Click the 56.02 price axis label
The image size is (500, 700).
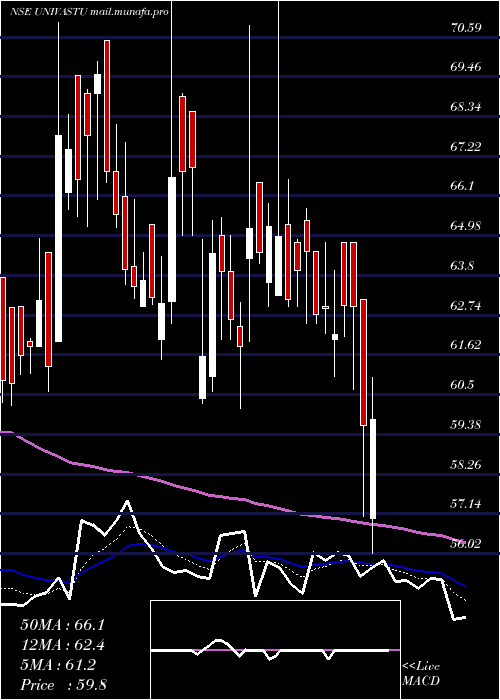(466, 543)
